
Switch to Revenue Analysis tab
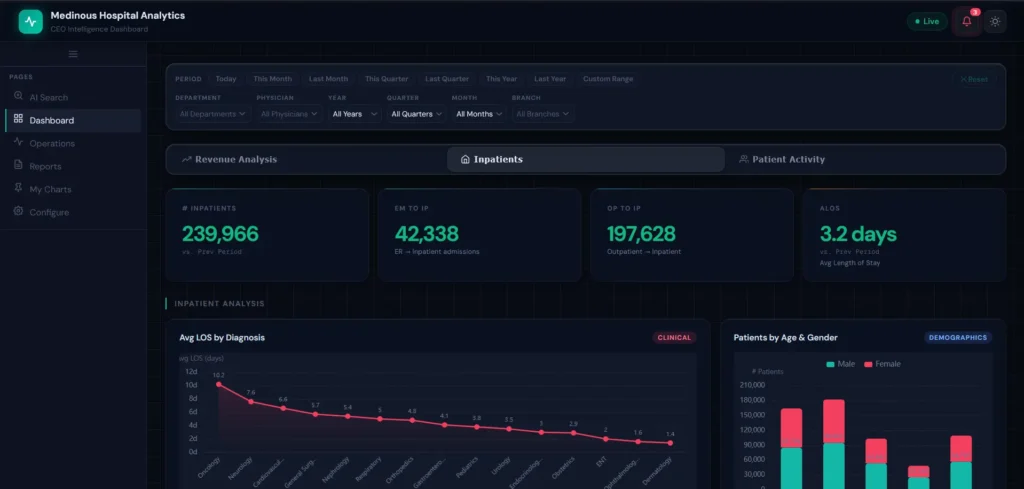pos(307,159)
